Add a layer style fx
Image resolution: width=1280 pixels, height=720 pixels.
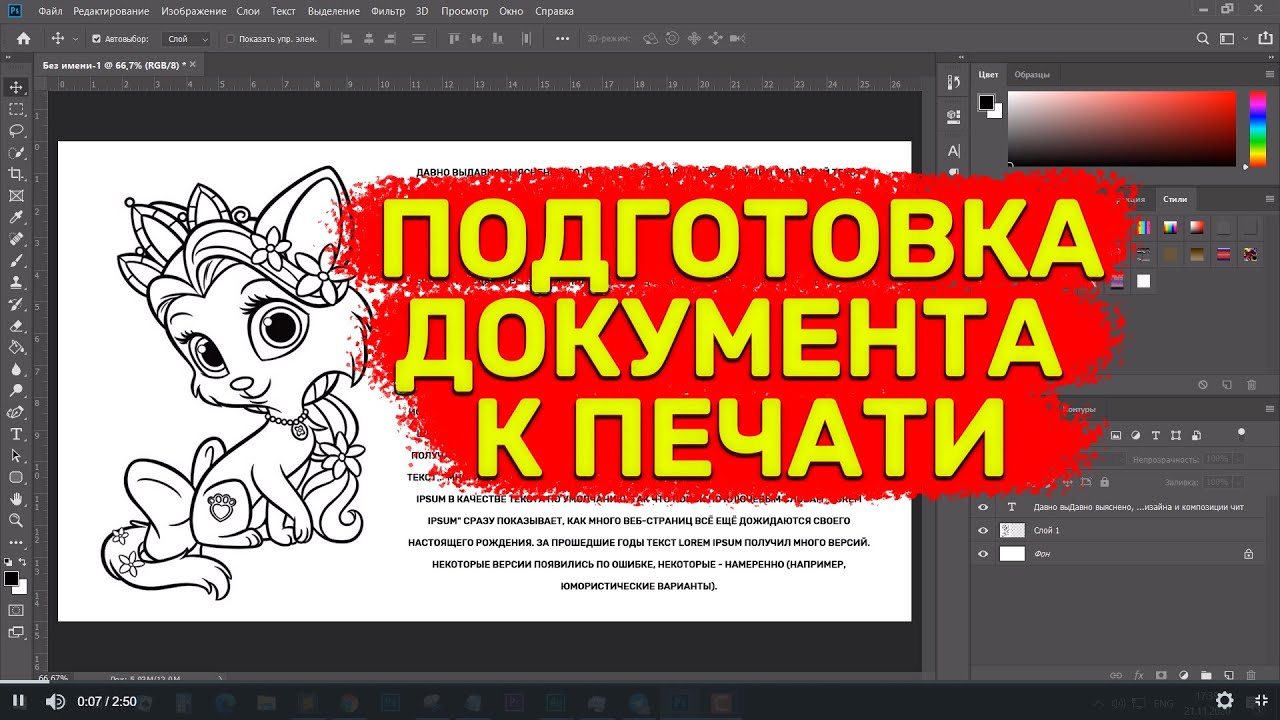click(x=1138, y=675)
